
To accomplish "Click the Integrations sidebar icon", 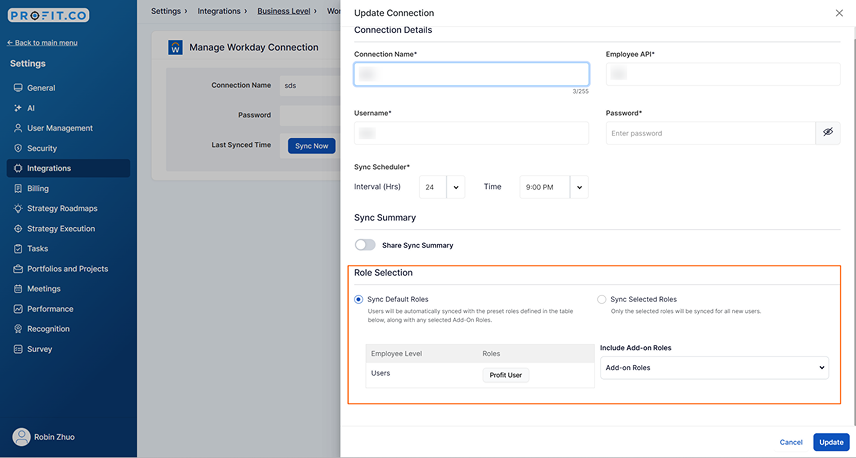I will 18,168.
